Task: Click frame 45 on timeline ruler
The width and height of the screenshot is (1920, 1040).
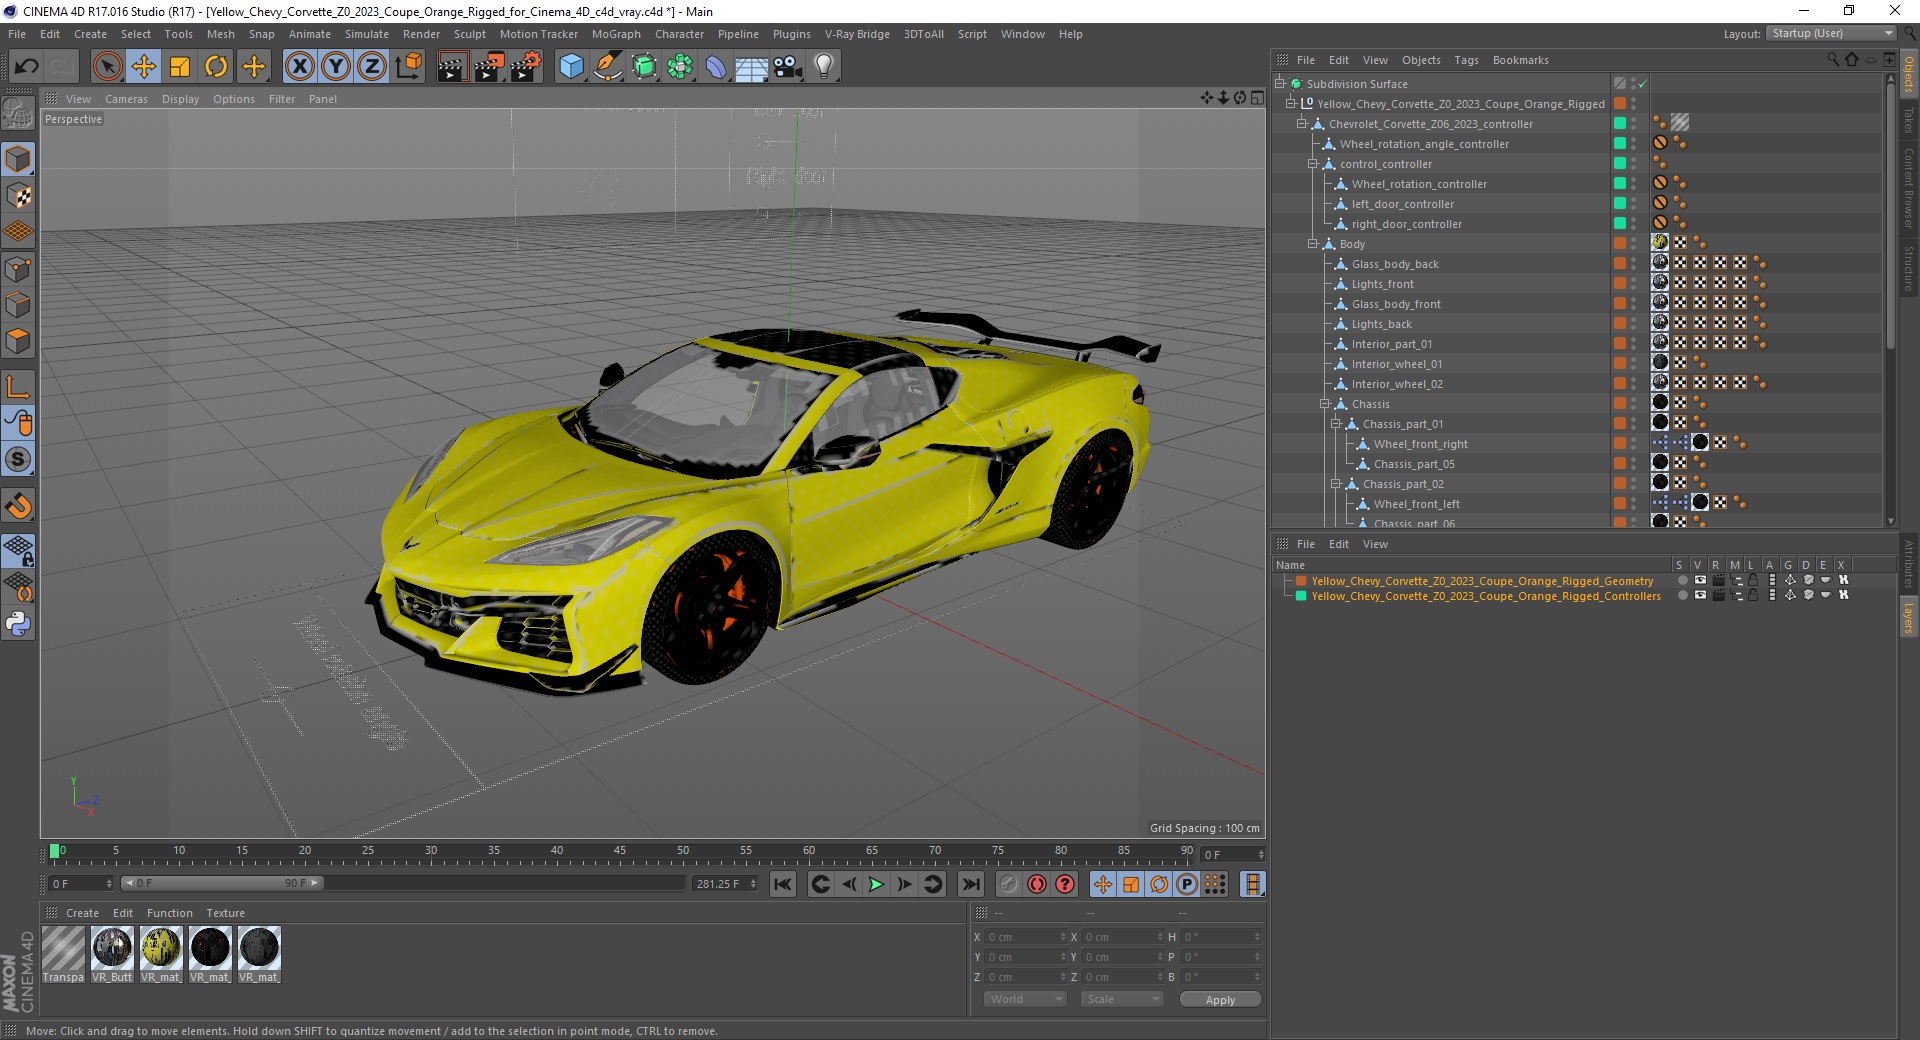Action: [x=620, y=851]
